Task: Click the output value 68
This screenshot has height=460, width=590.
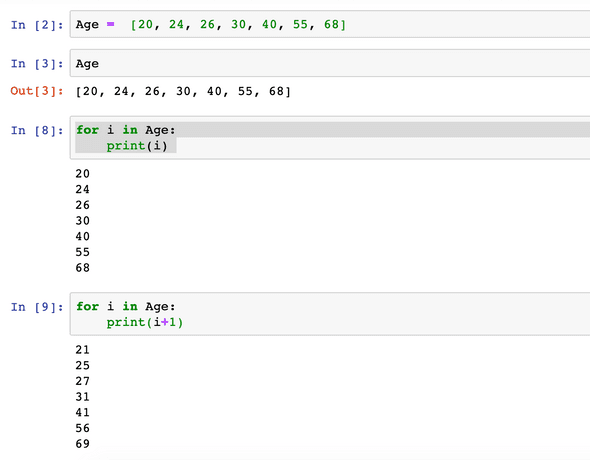Action: point(82,267)
